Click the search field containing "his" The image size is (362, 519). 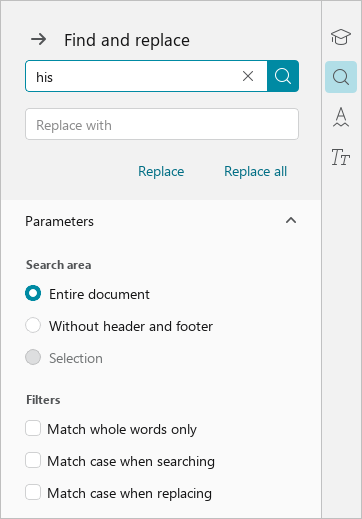(x=147, y=76)
